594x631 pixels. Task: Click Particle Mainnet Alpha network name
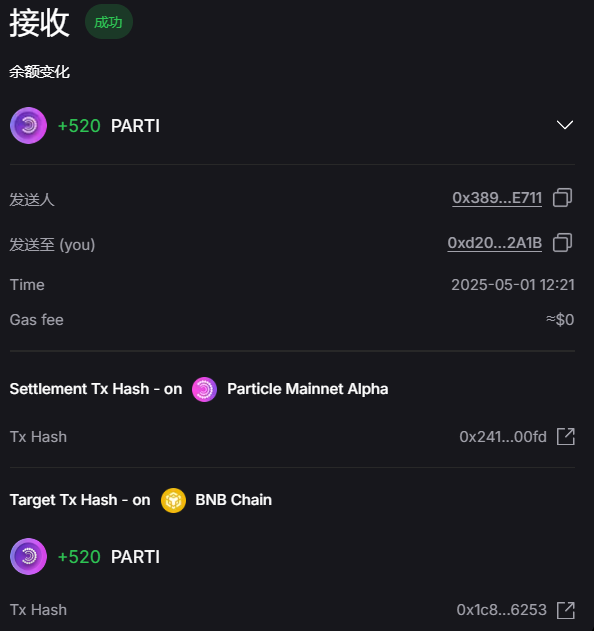click(307, 389)
